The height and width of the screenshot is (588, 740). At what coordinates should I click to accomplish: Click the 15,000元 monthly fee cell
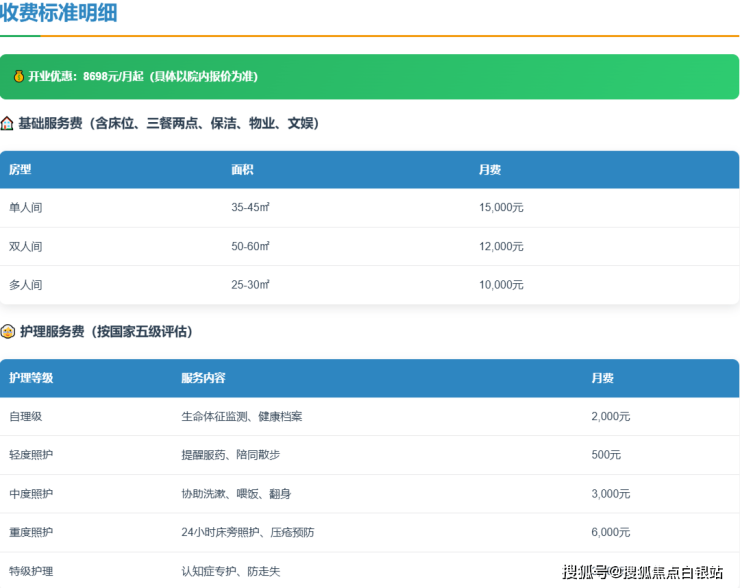pyautogui.click(x=501, y=208)
